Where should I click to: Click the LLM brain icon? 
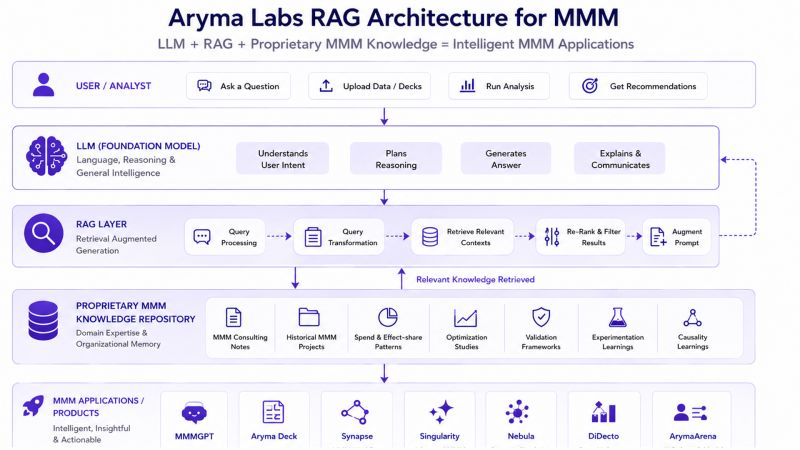pyautogui.click(x=46, y=156)
